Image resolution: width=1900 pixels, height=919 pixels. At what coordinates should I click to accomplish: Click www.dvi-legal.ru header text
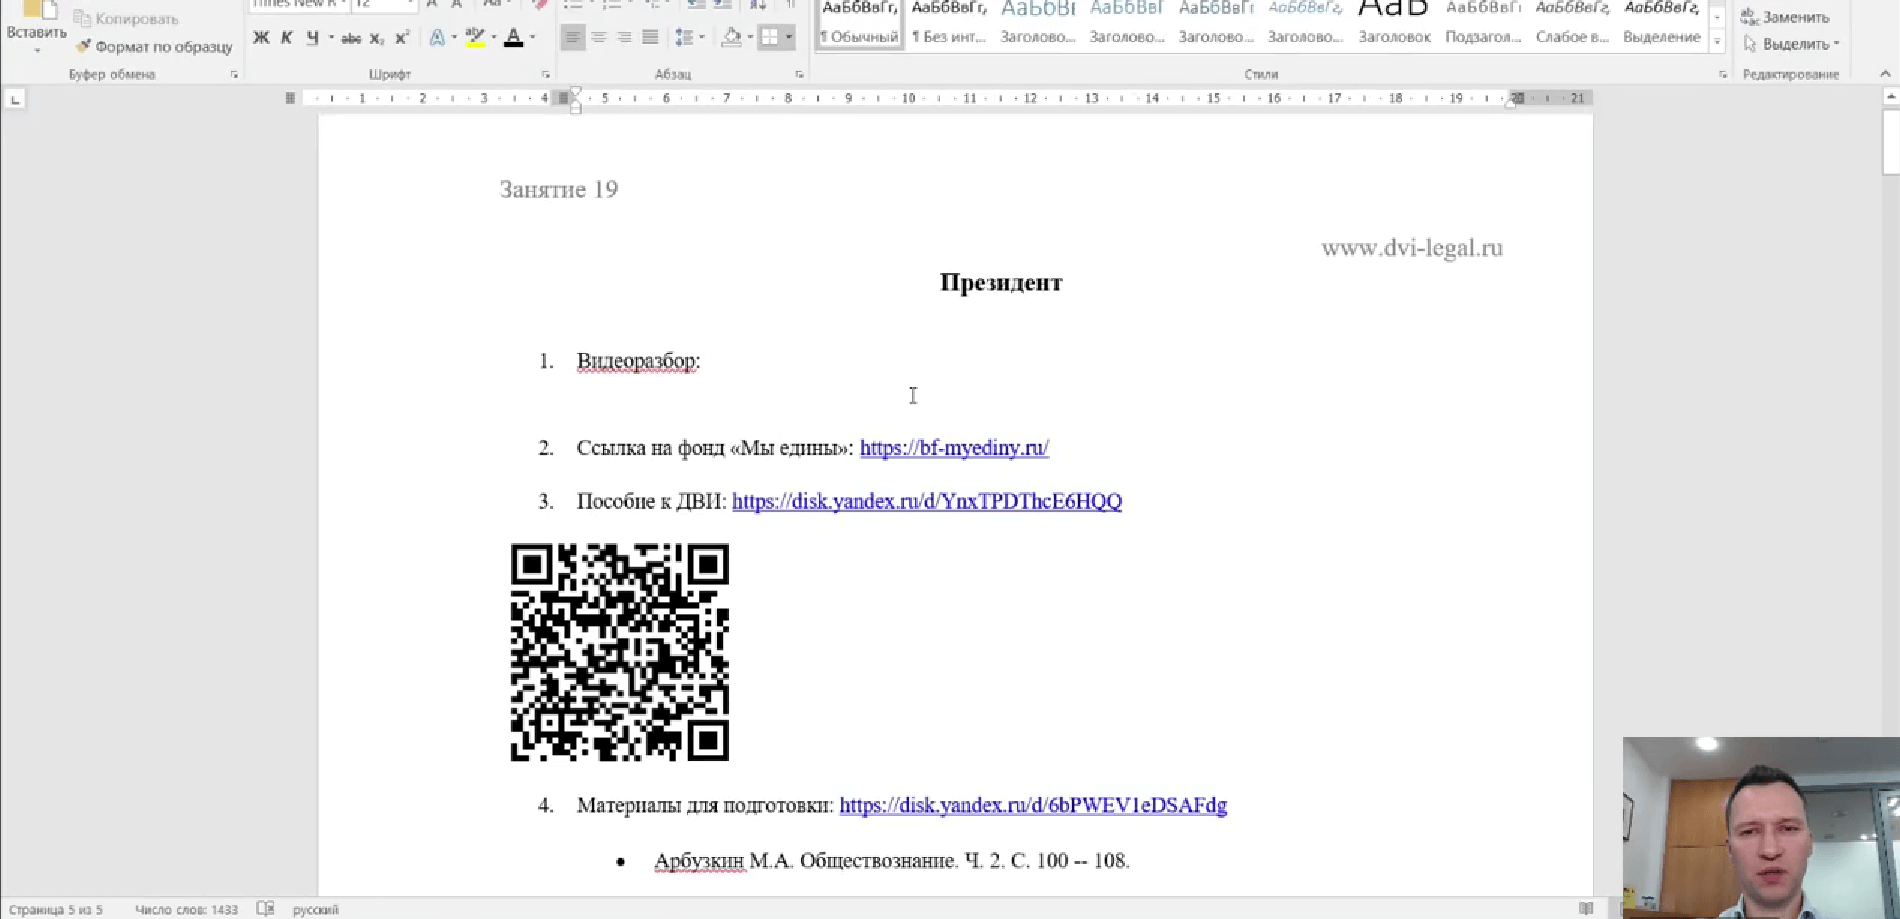(x=1412, y=248)
